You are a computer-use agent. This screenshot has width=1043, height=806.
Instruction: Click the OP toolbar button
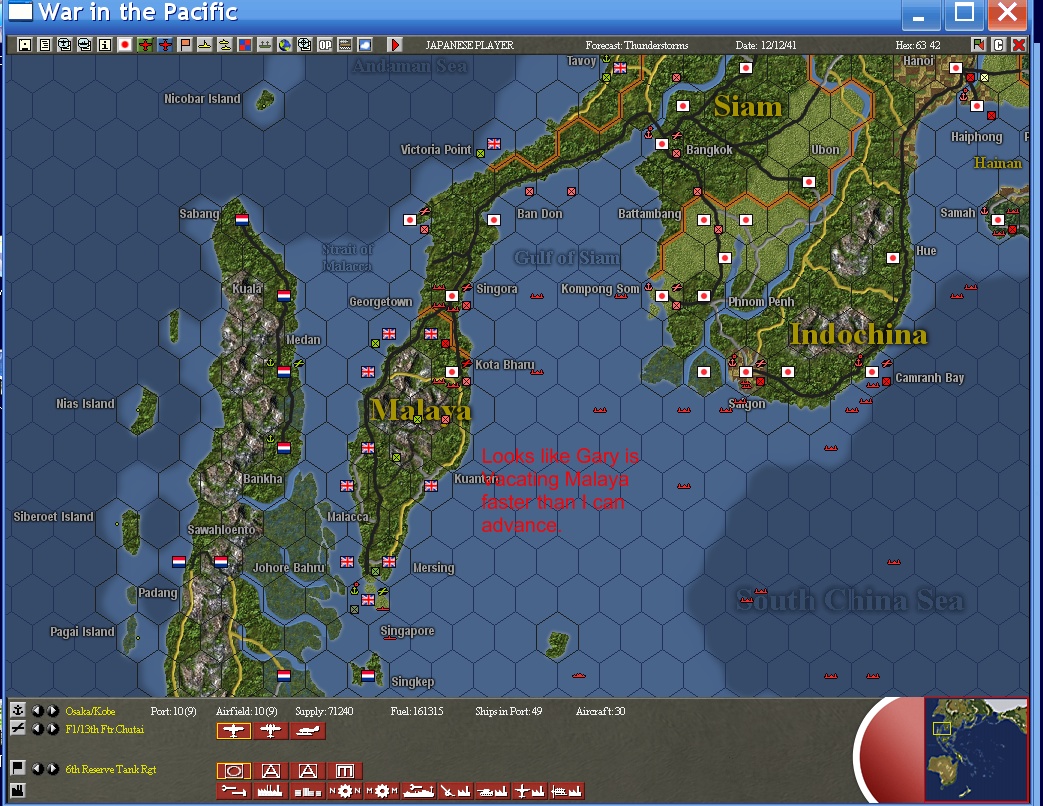point(325,45)
